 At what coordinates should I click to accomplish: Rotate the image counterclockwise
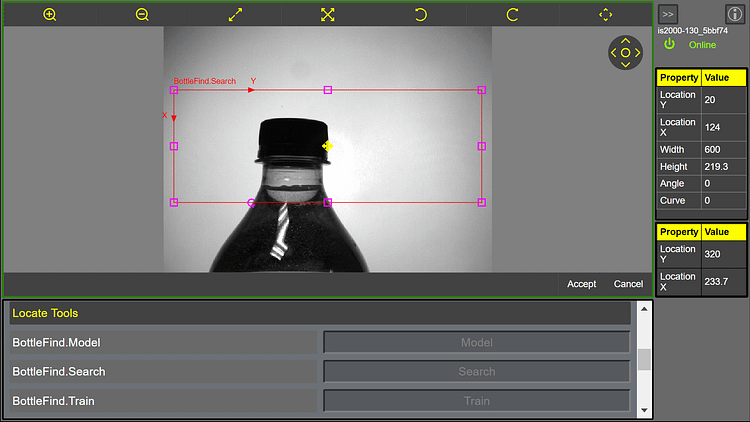[x=420, y=15]
